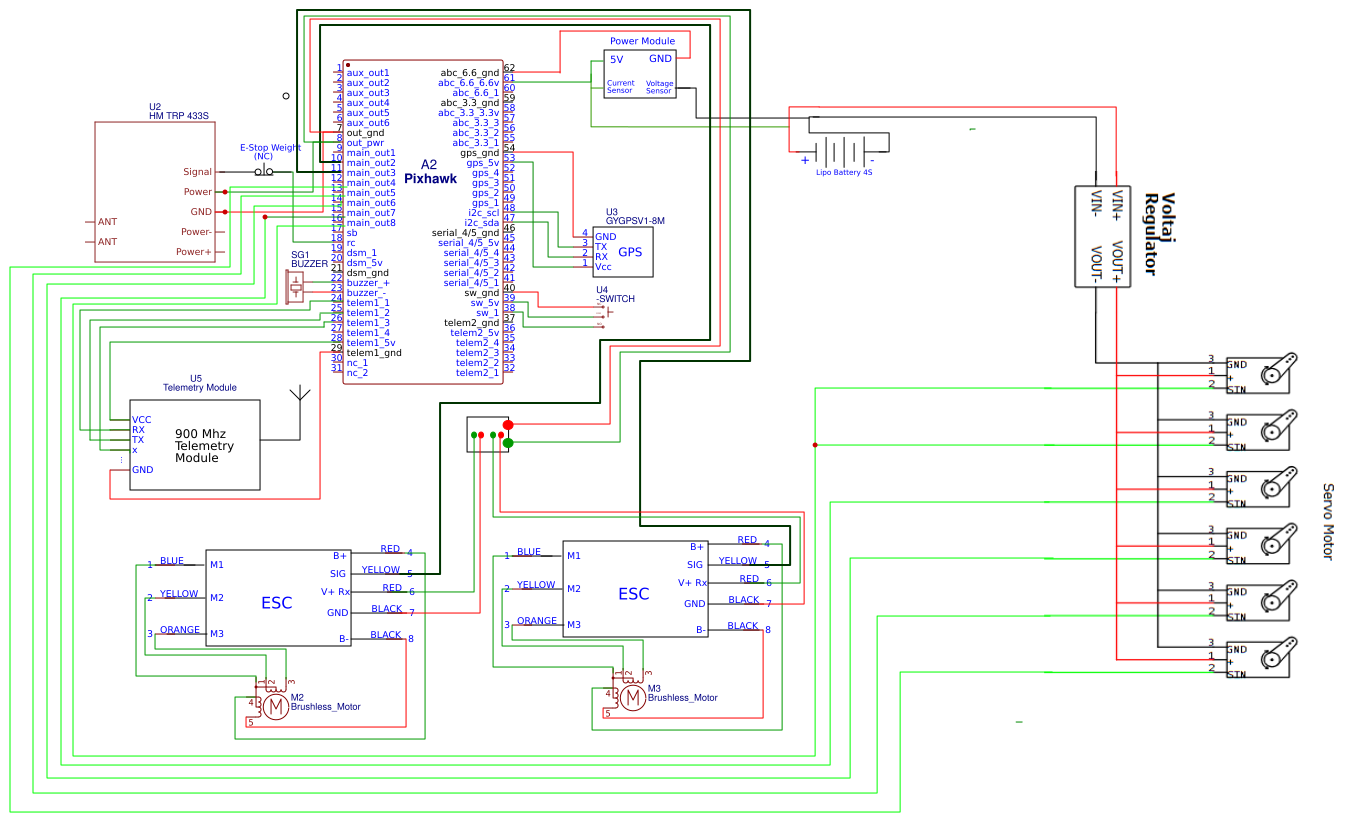The image size is (1345, 822).
Task: Select the VOUT+ regulator terminal label
Action: pyautogui.click(x=1119, y=263)
